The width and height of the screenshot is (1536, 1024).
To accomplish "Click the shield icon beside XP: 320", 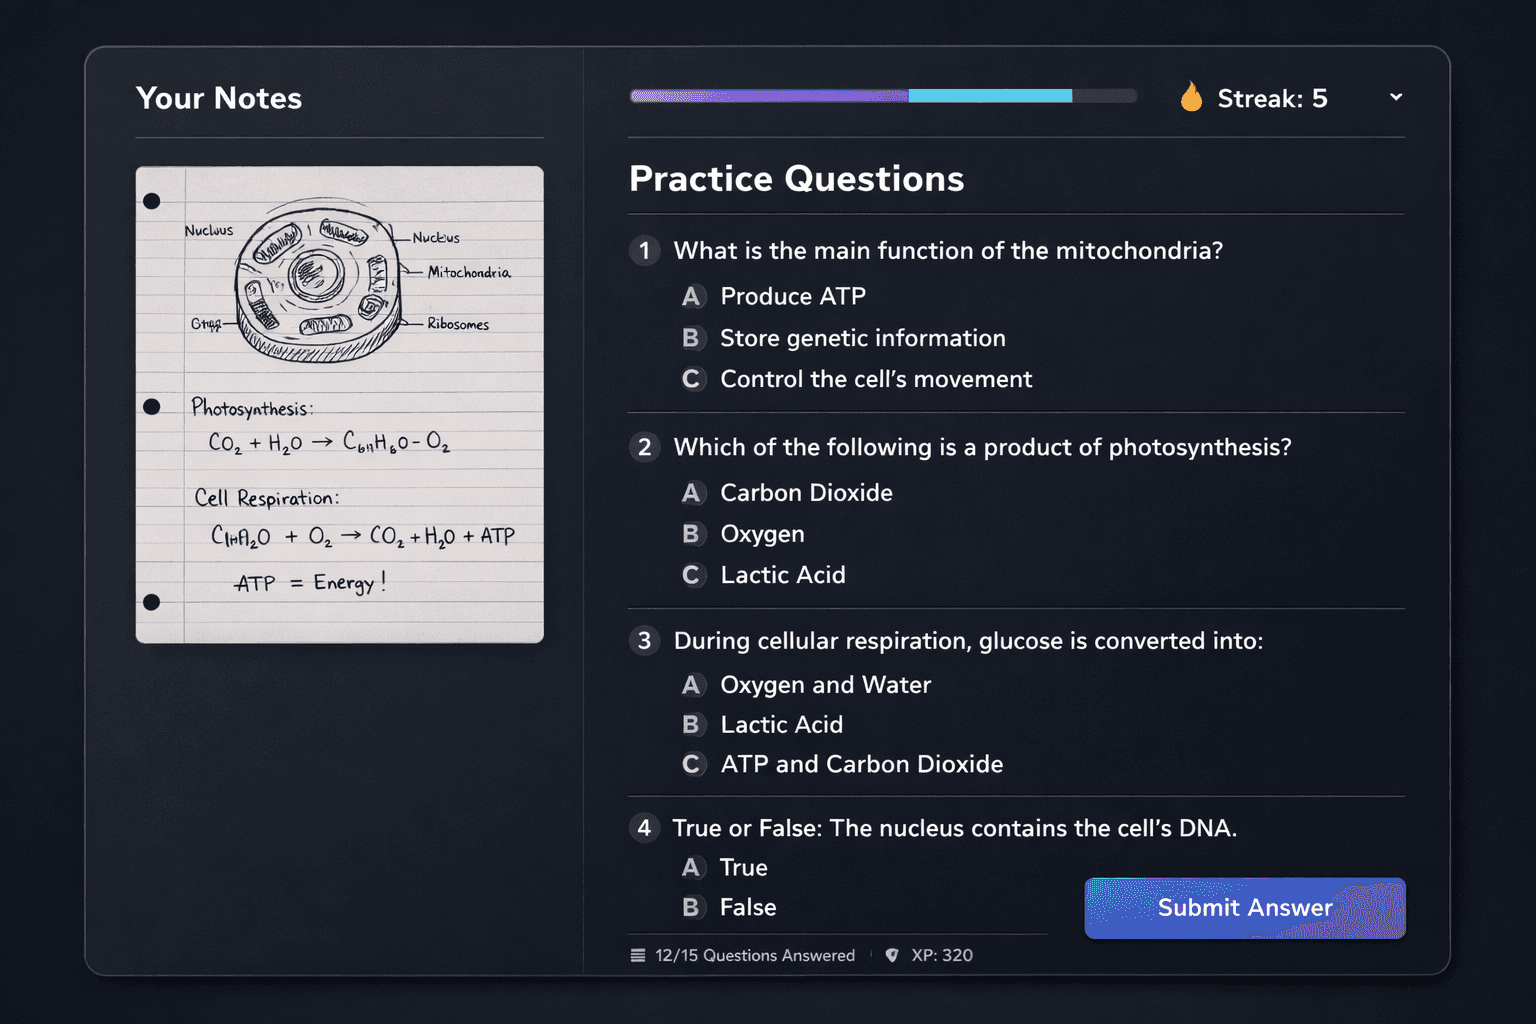I will coord(891,955).
